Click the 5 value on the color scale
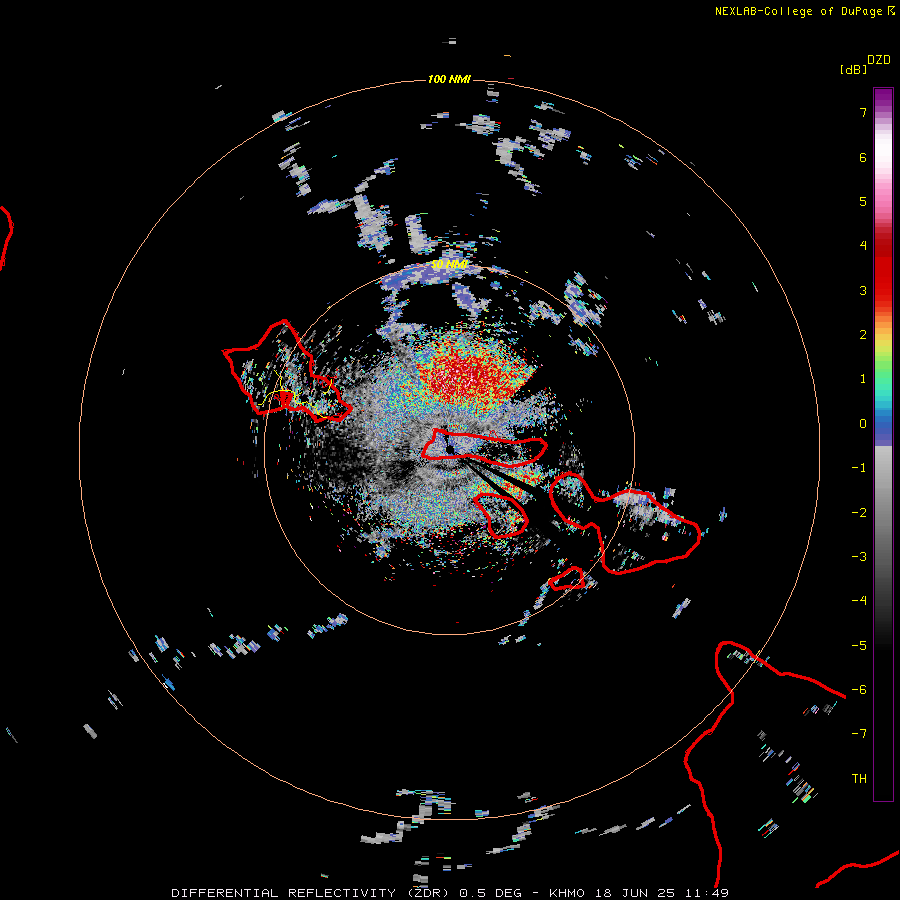The height and width of the screenshot is (900, 900). coord(863,201)
